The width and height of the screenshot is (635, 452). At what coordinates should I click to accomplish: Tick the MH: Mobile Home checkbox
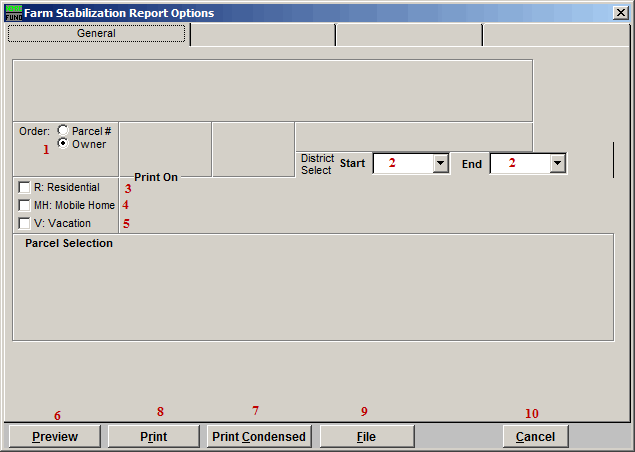[x=24, y=206]
